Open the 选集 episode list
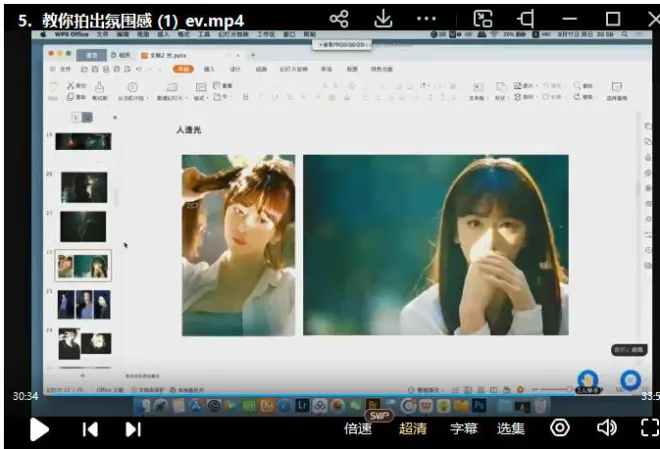 click(511, 429)
